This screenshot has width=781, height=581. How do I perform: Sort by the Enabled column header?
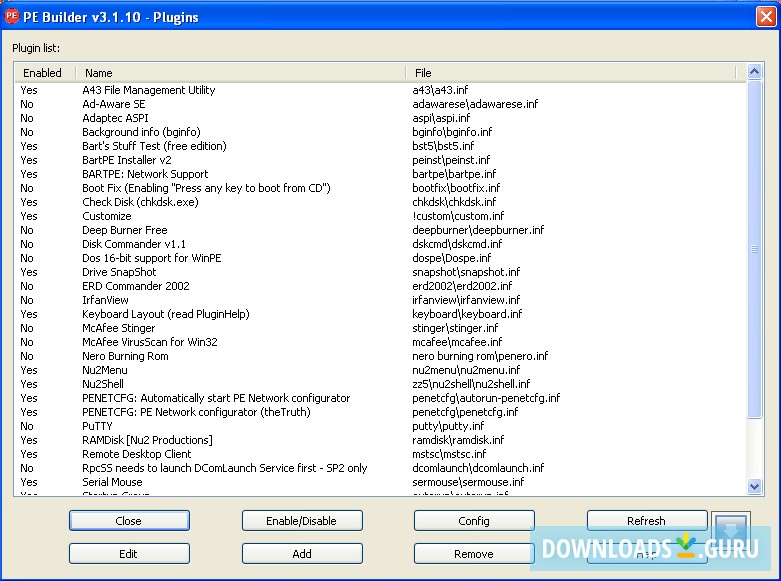click(x=45, y=73)
